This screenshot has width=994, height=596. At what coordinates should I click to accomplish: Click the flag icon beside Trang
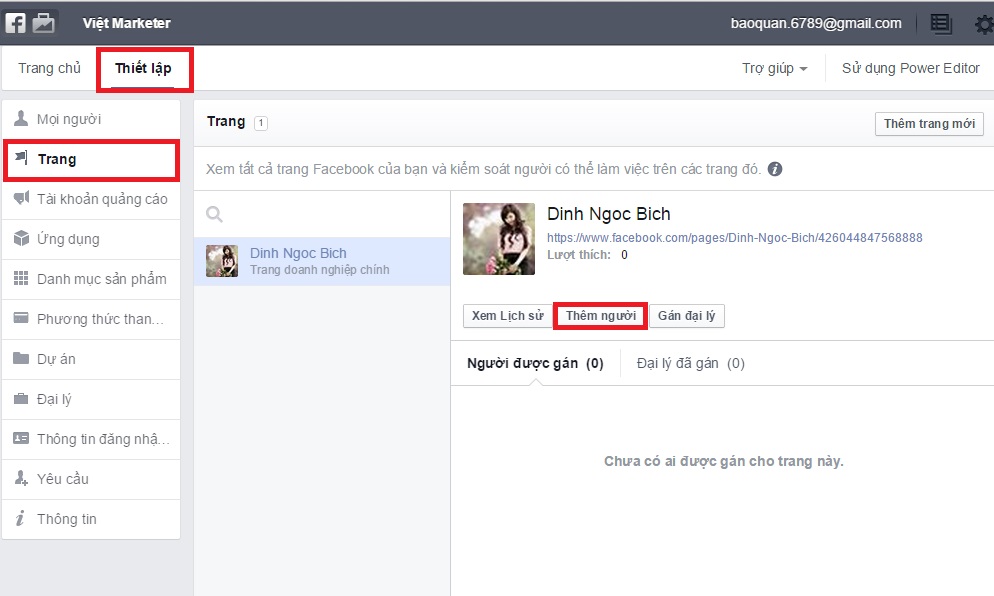tap(22, 157)
